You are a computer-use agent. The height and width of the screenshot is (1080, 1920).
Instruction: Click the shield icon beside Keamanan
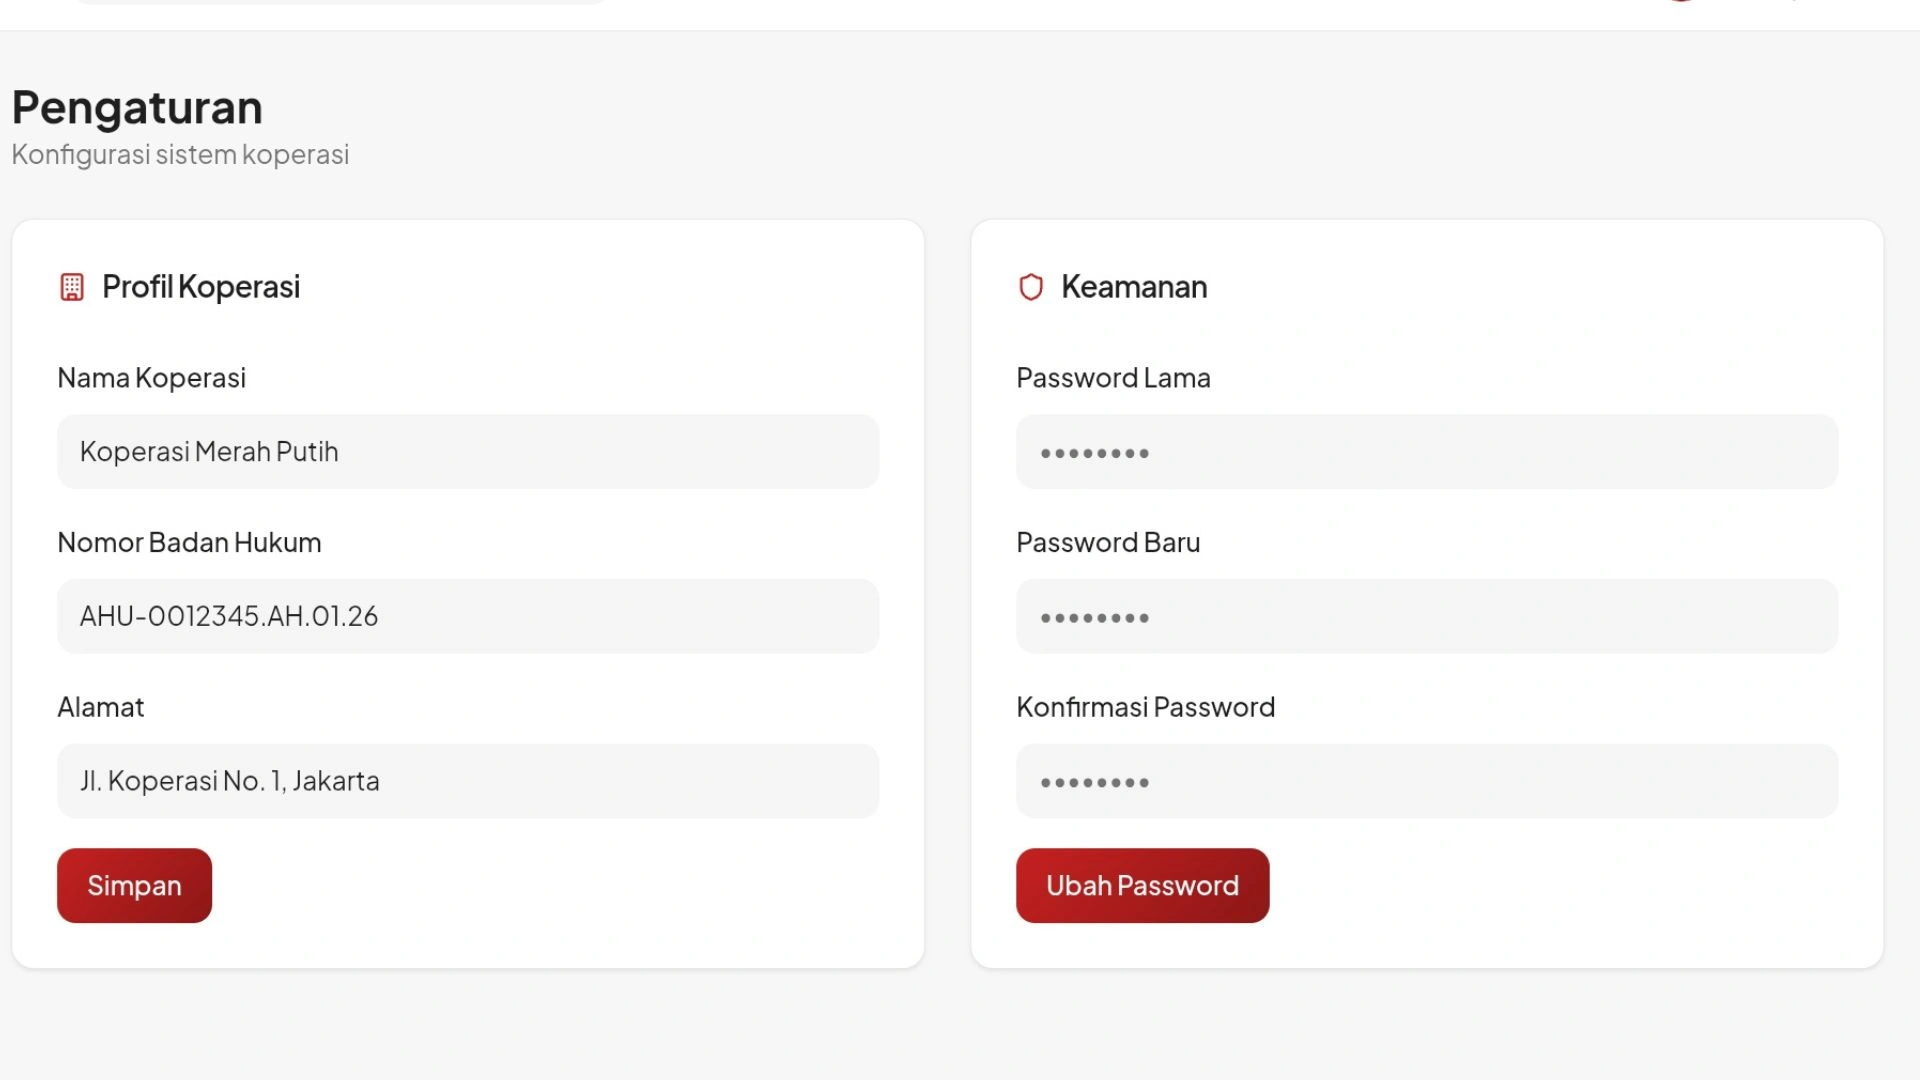(1030, 287)
